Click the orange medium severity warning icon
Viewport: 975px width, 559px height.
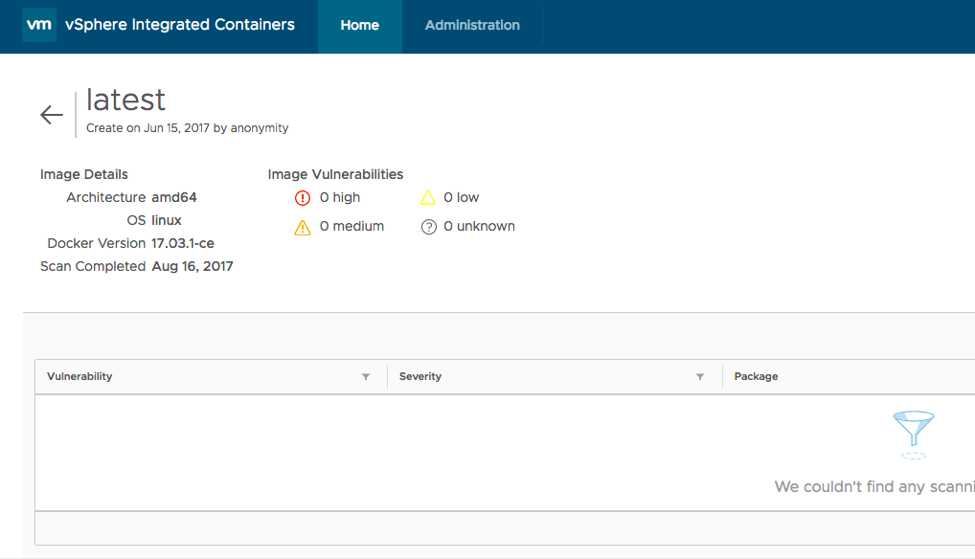[x=302, y=228]
